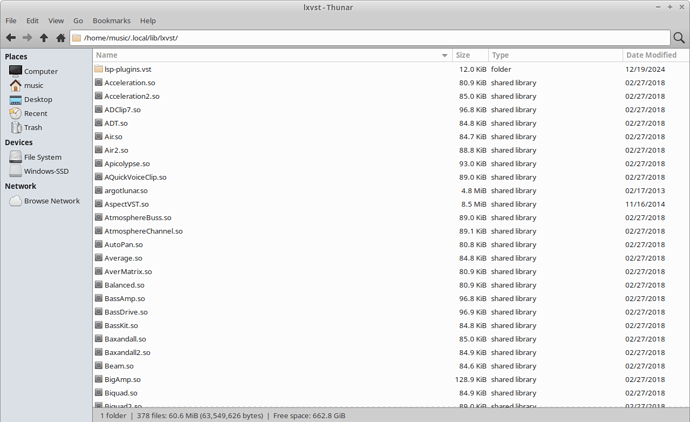Select the lsp-plugins.vst folder
This screenshot has width=690, height=422.
pos(128,69)
